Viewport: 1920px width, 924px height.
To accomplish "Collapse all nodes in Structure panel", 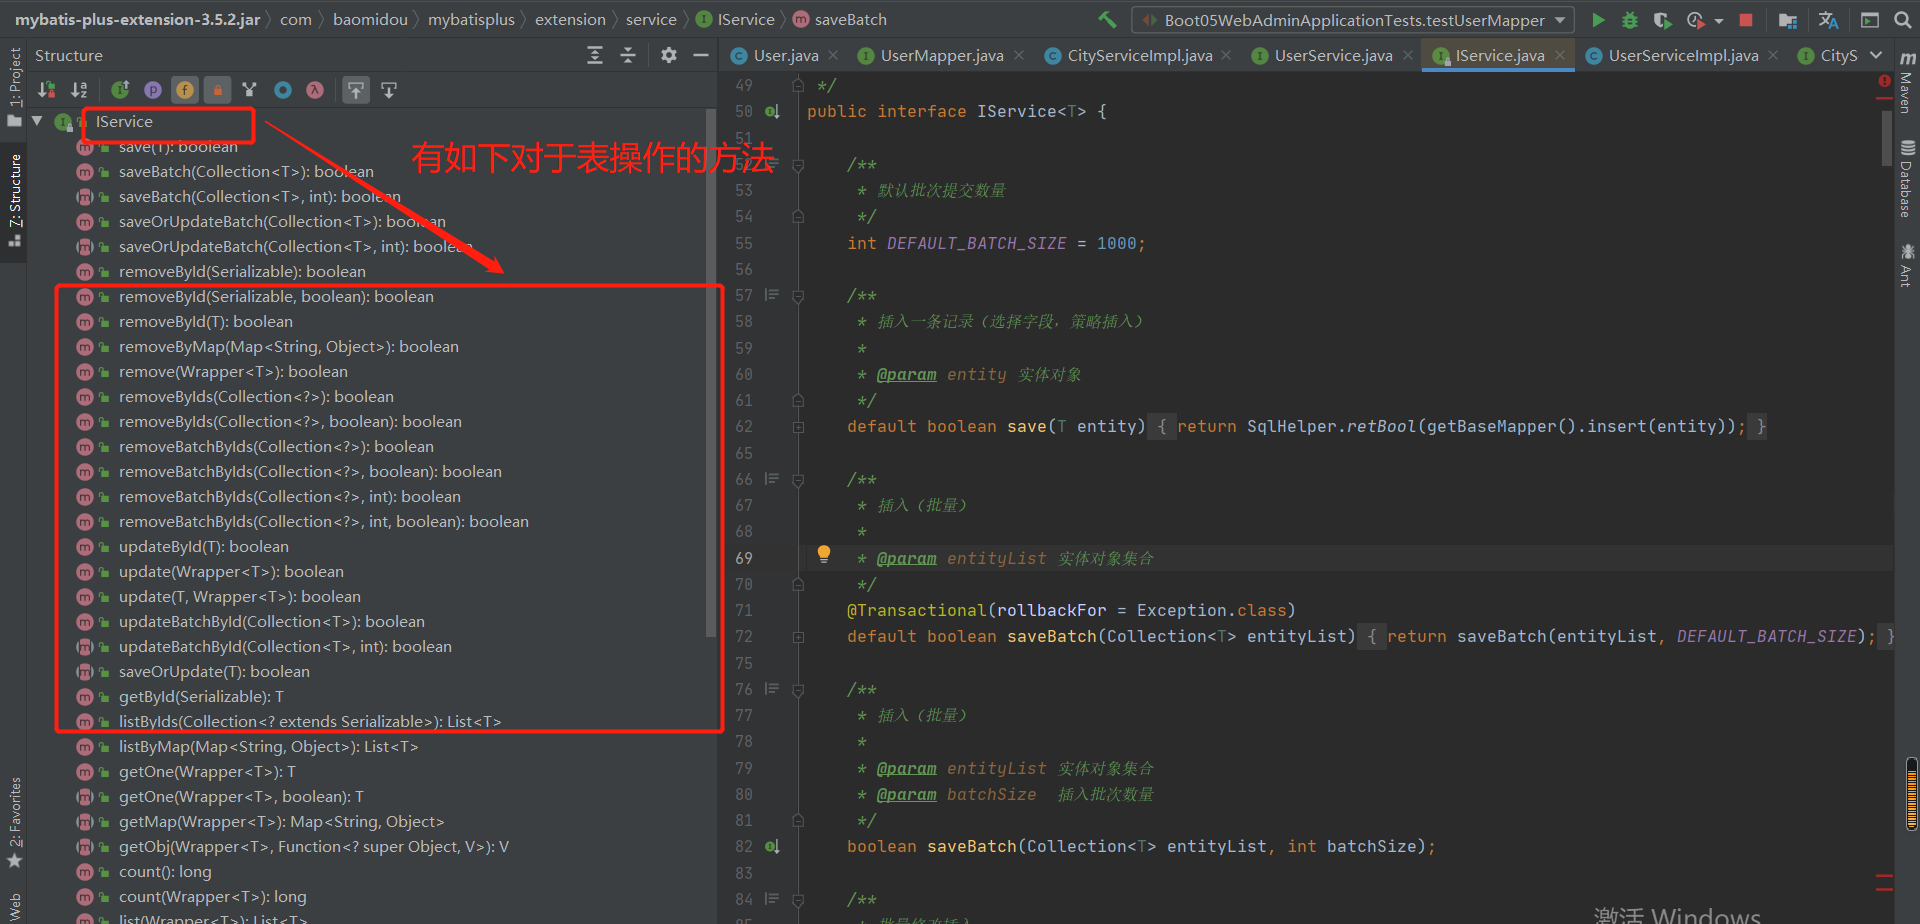I will coord(628,55).
